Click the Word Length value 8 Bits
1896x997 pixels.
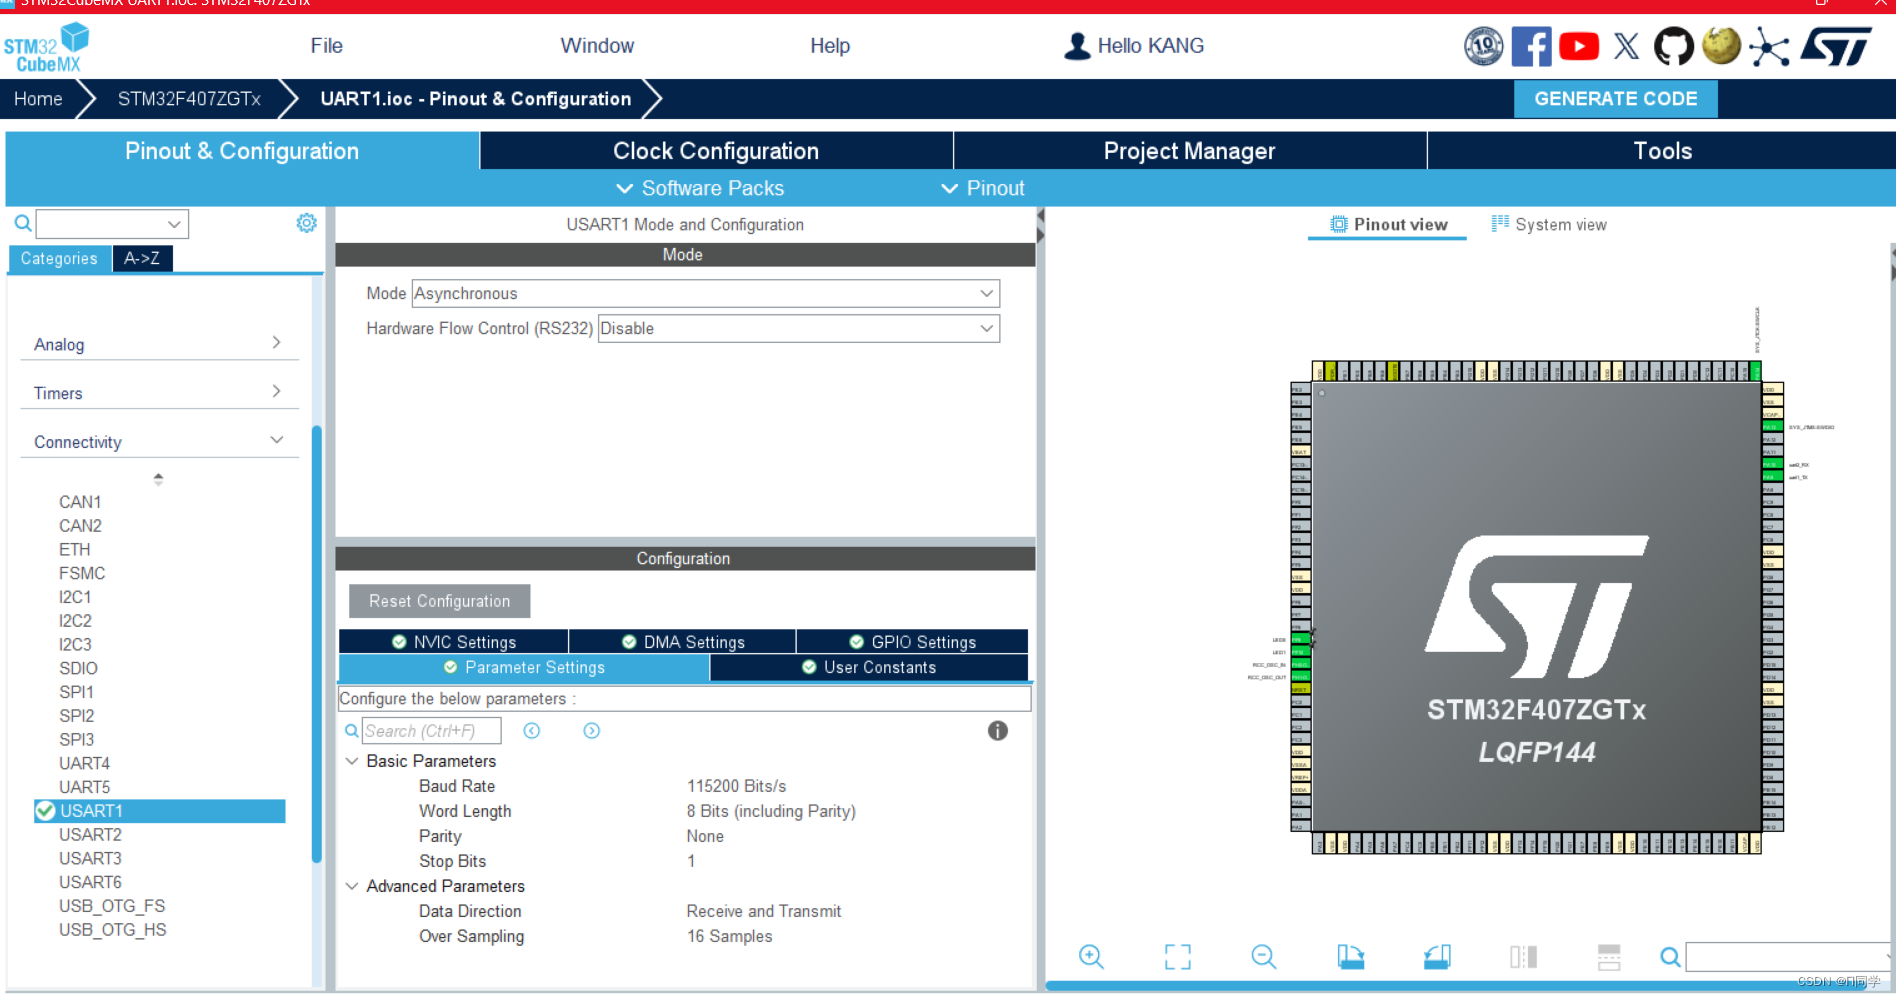pos(771,811)
